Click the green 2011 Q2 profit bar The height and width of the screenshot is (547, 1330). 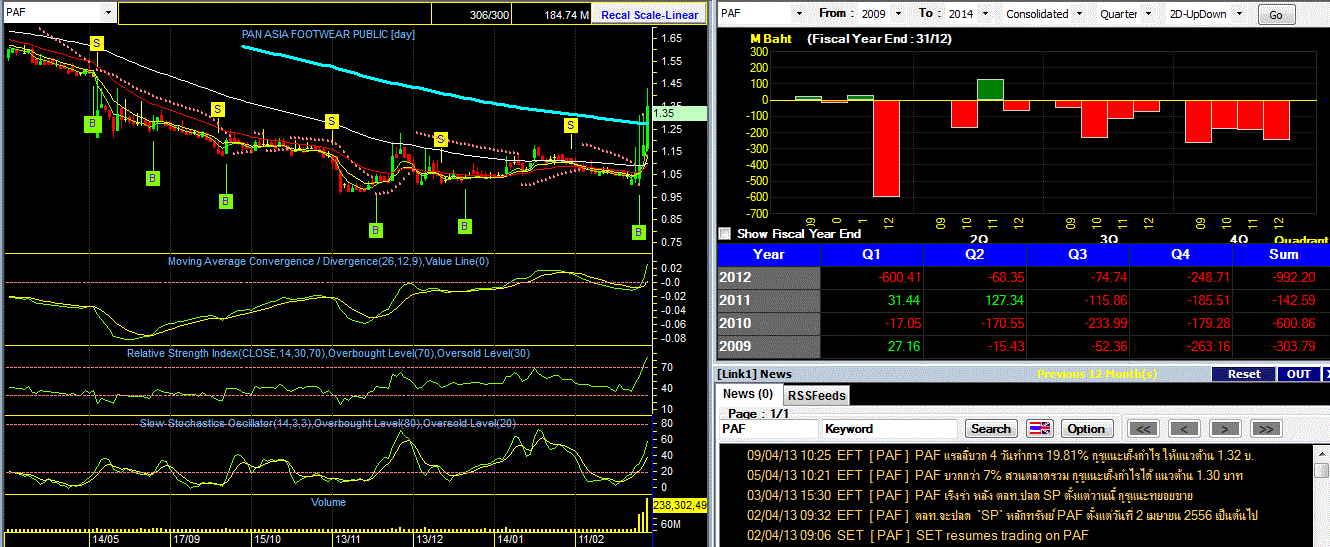point(990,90)
